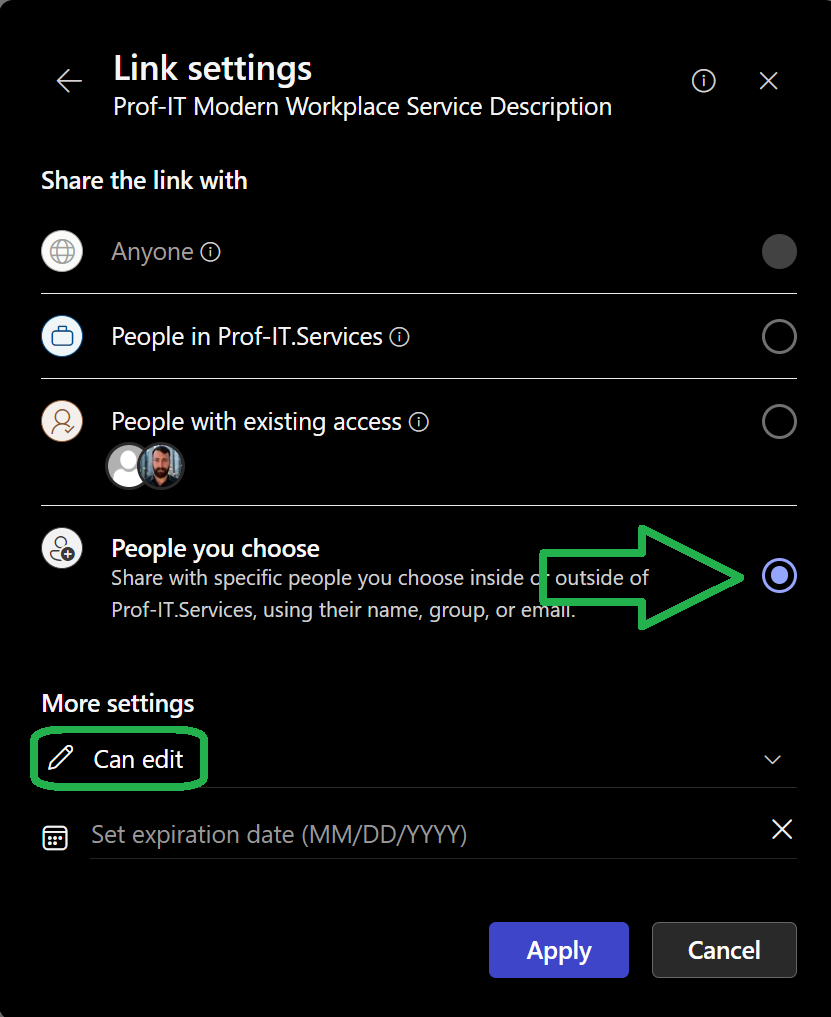
Task: Clear the expiration date with the X
Action: 782,829
